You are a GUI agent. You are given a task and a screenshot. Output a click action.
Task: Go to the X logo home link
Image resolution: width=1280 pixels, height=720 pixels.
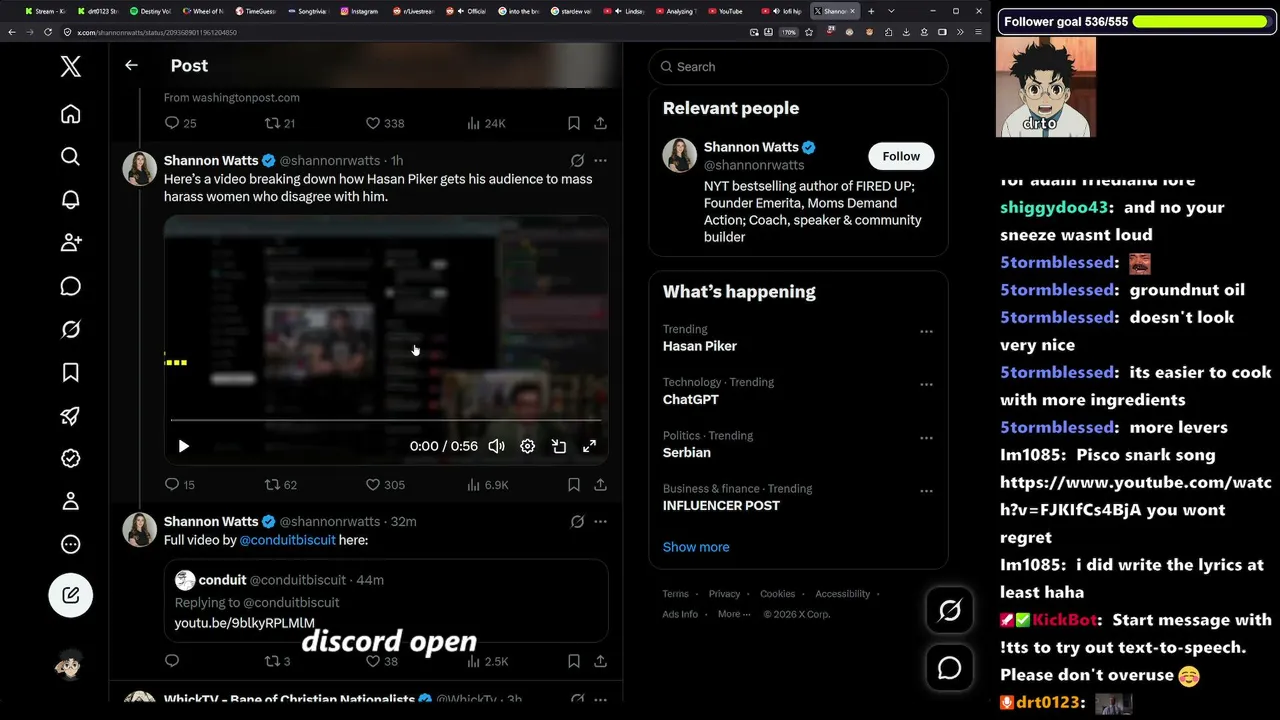pyautogui.click(x=70, y=67)
